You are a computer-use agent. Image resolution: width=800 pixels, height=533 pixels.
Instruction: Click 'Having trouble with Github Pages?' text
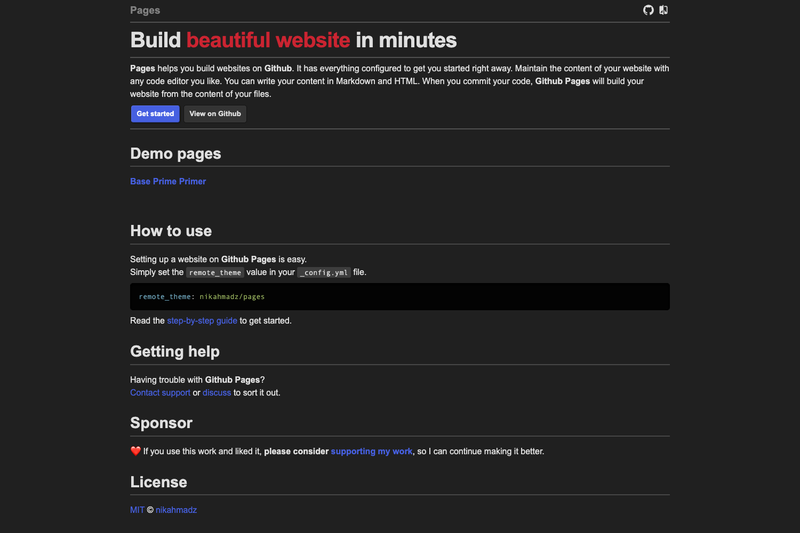pos(197,380)
